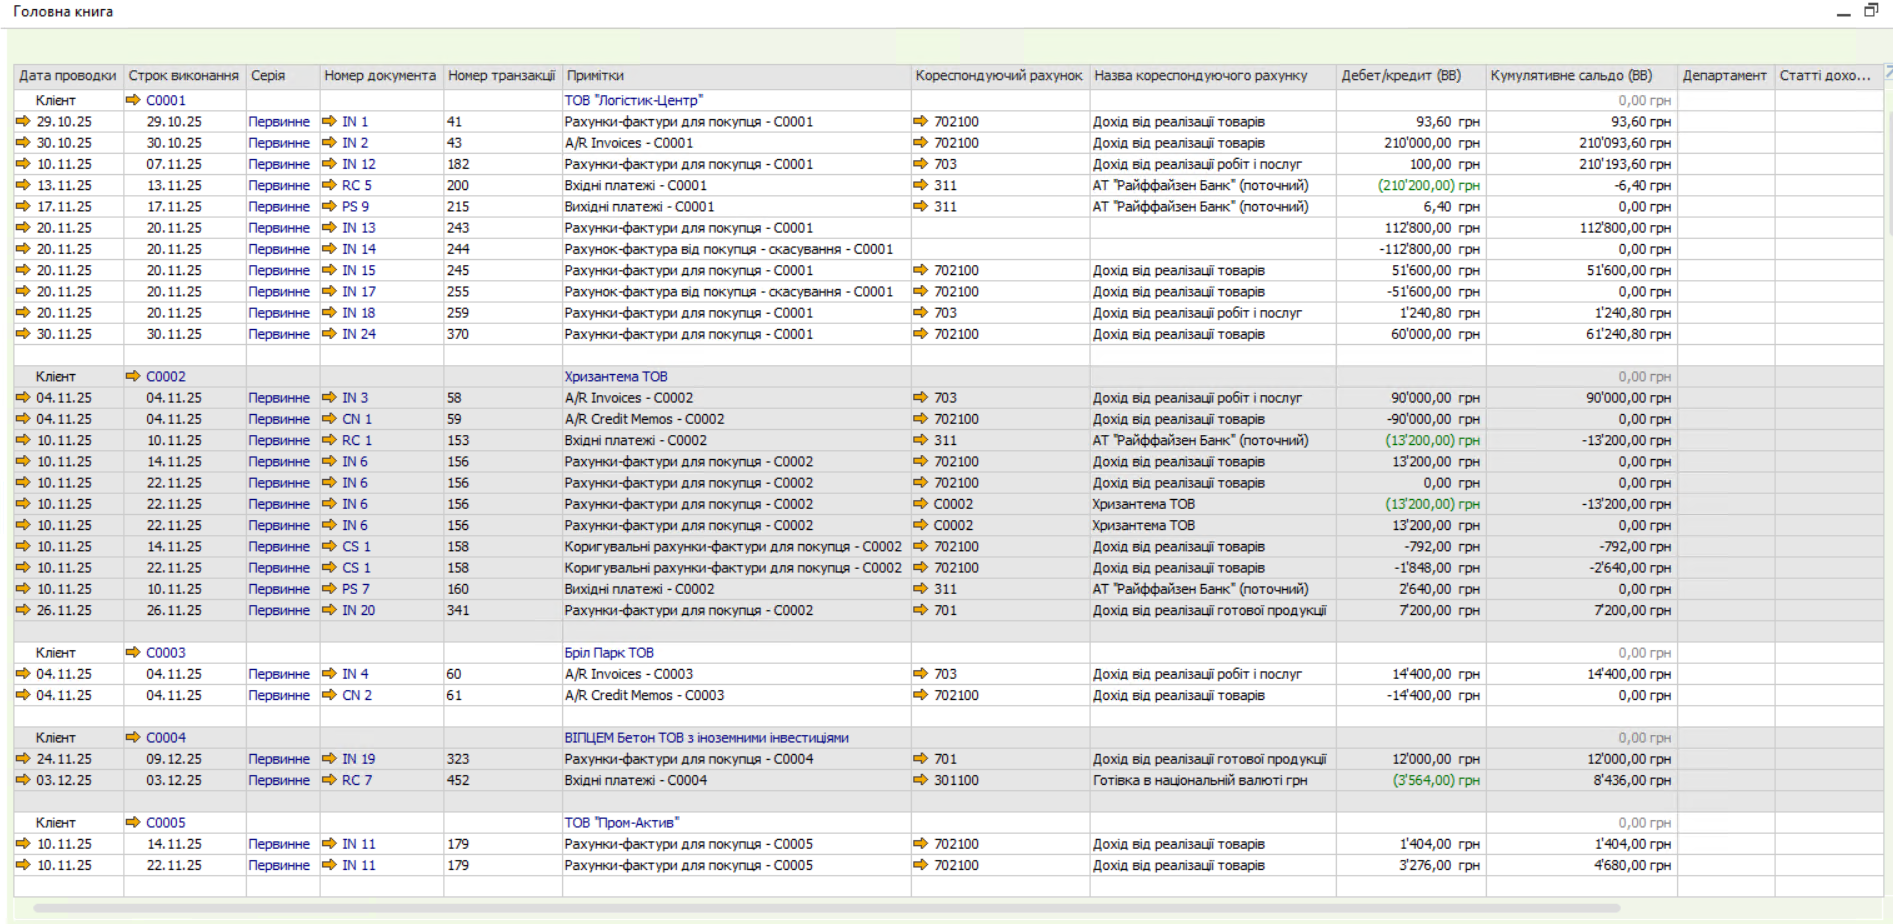Screen dimensions: 1893x924
Task: Click the arrow before account 301100
Action: pyautogui.click(x=921, y=781)
